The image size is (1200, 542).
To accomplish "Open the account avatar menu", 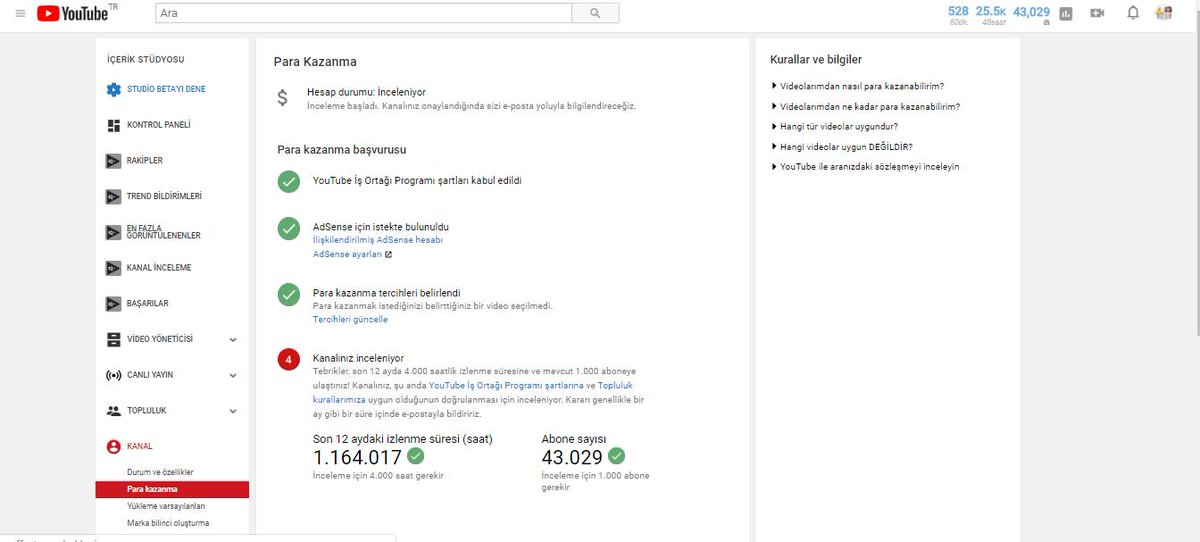I will [x=1163, y=13].
